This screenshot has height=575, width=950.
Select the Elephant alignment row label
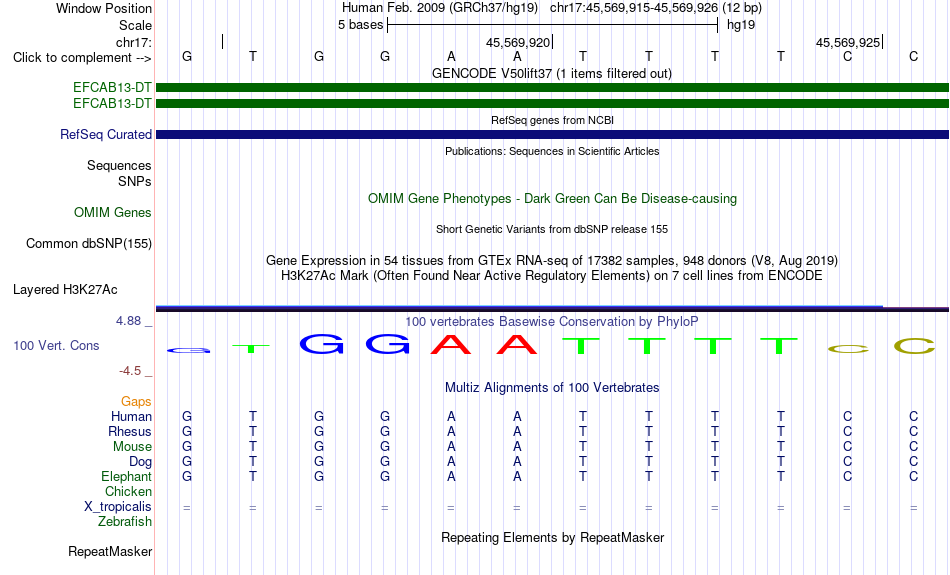pyautogui.click(x=127, y=477)
